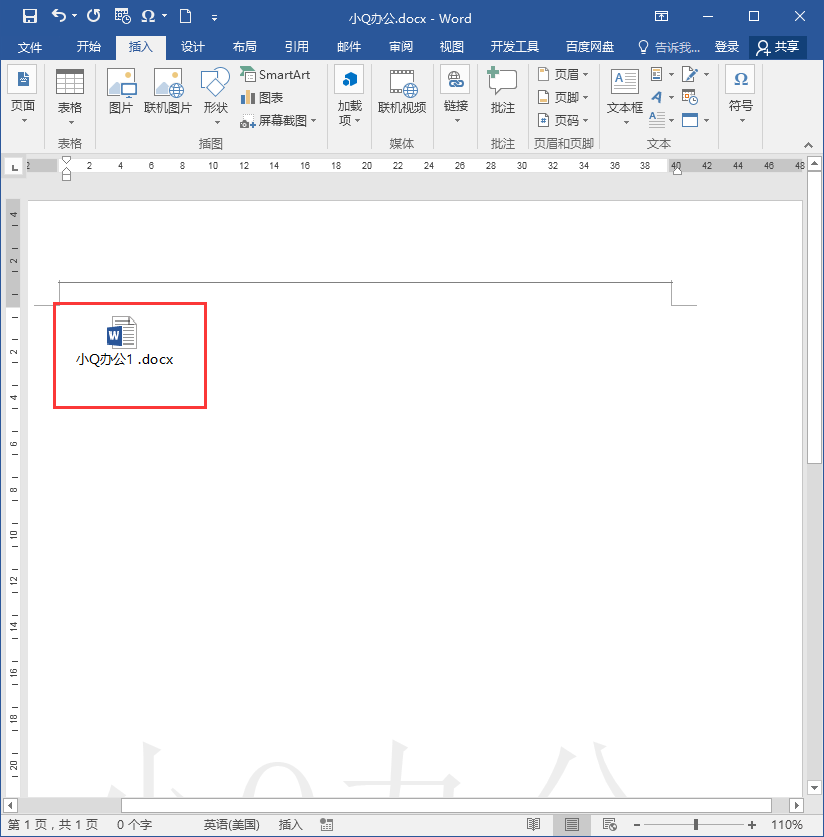This screenshot has height=837, width=824.
Task: Click the 第 1 页，共 1 页 page indicator
Action: click(x=53, y=825)
